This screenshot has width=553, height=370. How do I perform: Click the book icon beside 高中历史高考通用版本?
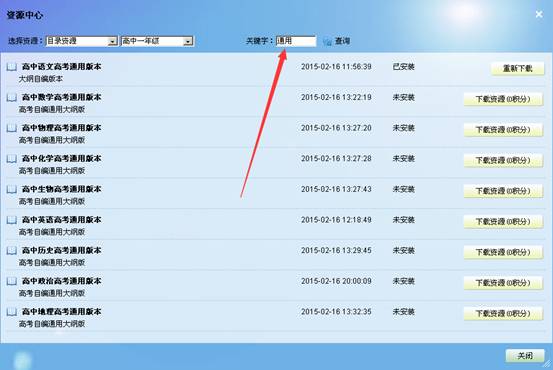click(11, 250)
